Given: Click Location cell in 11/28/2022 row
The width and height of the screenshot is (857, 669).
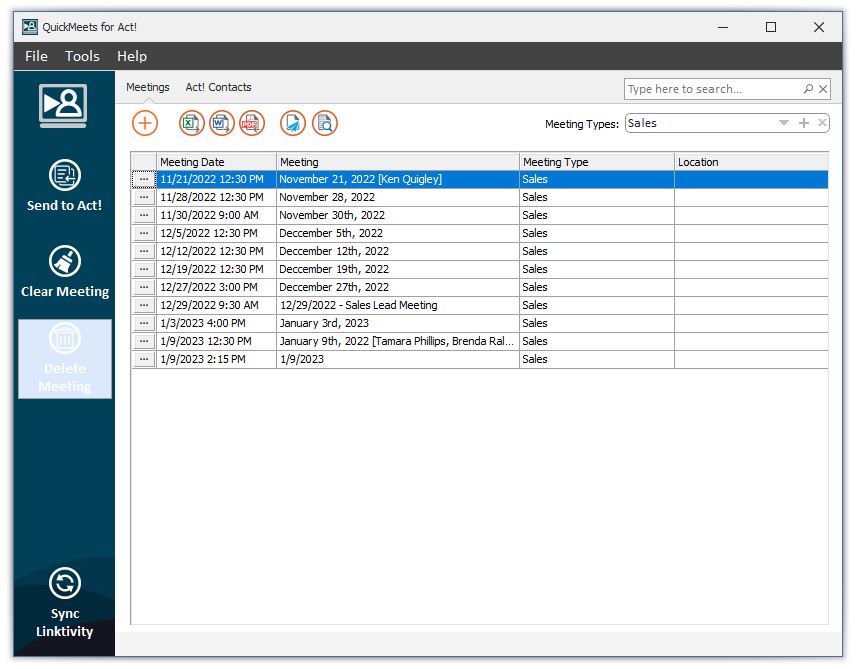Looking at the screenshot, I should point(752,197).
